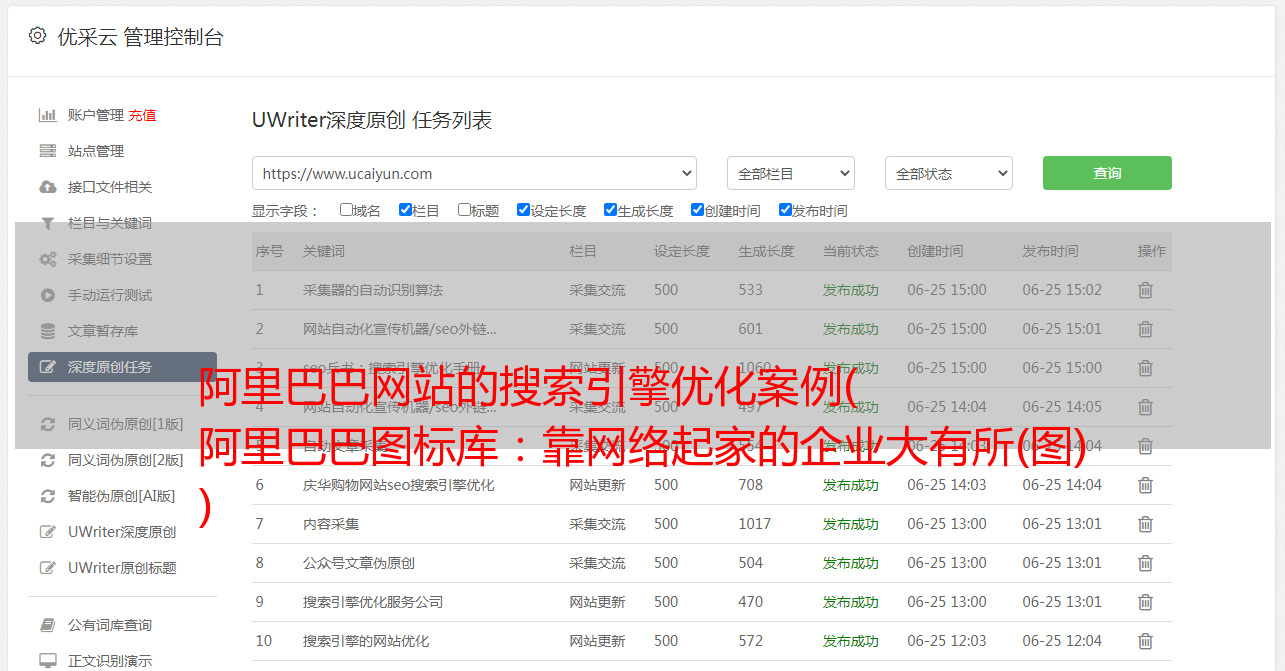1285x671 pixels.
Task: Open the site URL dropdown
Action: click(x=474, y=173)
